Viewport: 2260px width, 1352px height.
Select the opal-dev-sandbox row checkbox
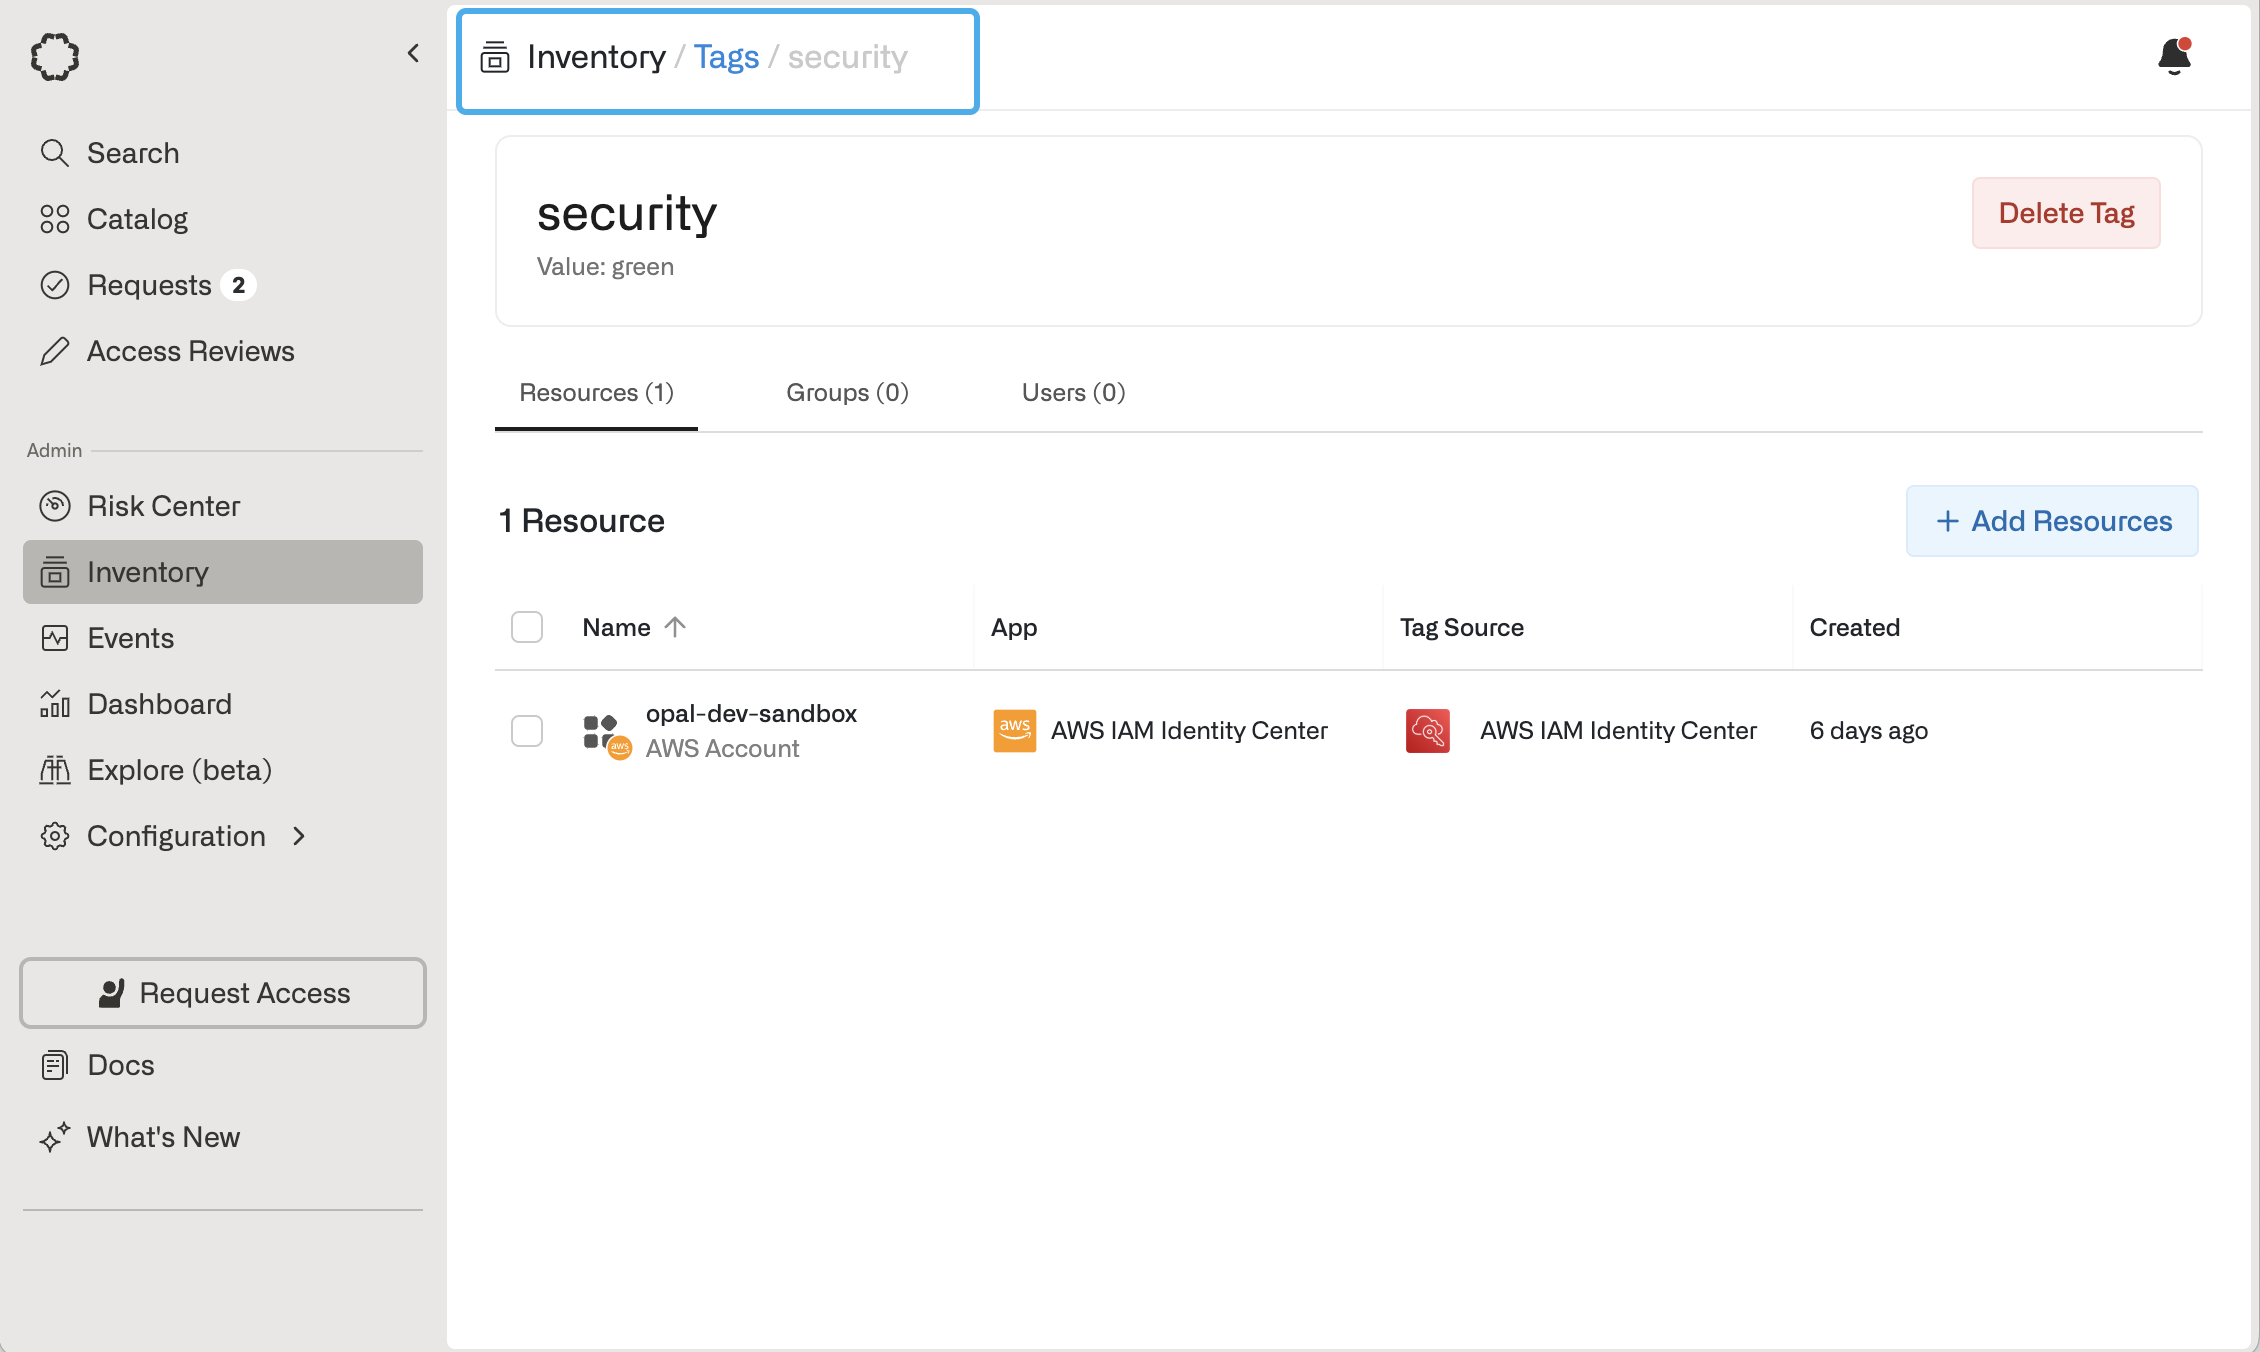[x=527, y=731]
